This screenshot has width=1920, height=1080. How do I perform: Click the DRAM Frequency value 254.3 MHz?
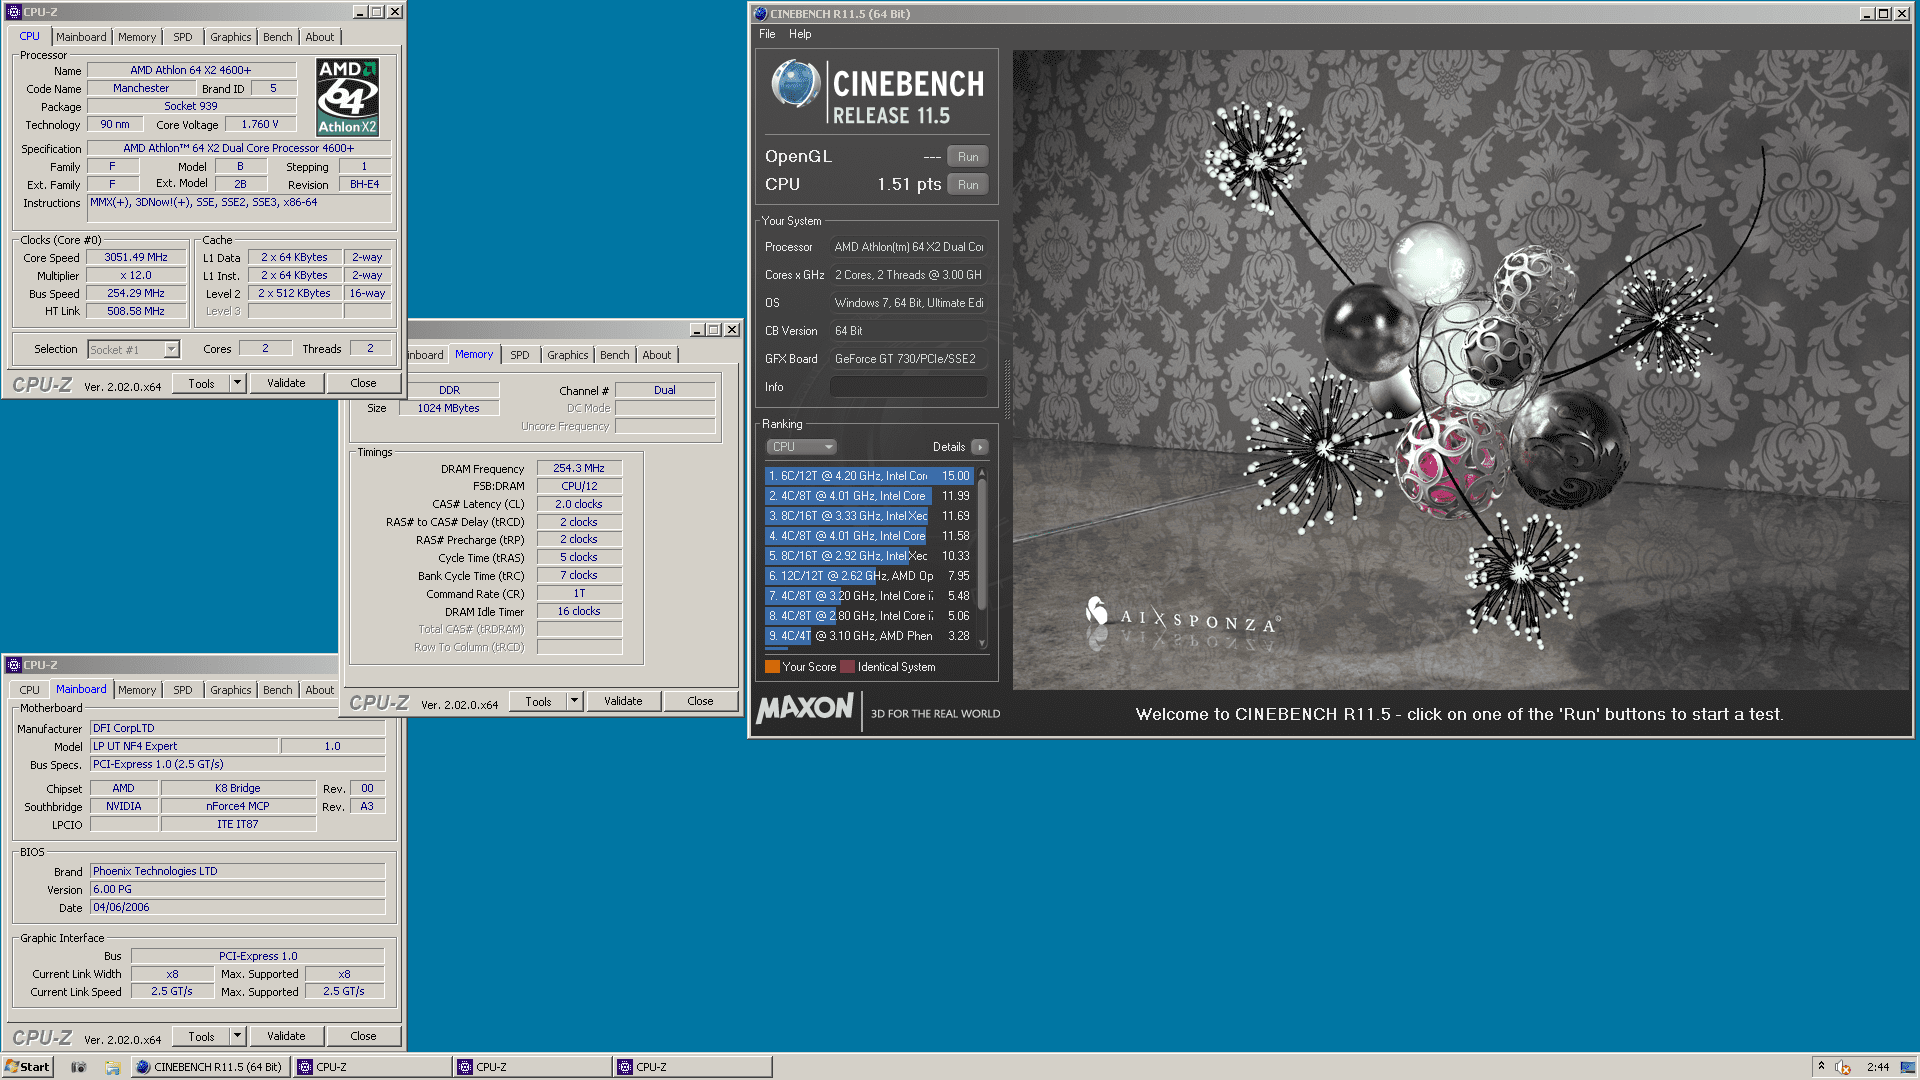[x=579, y=468]
